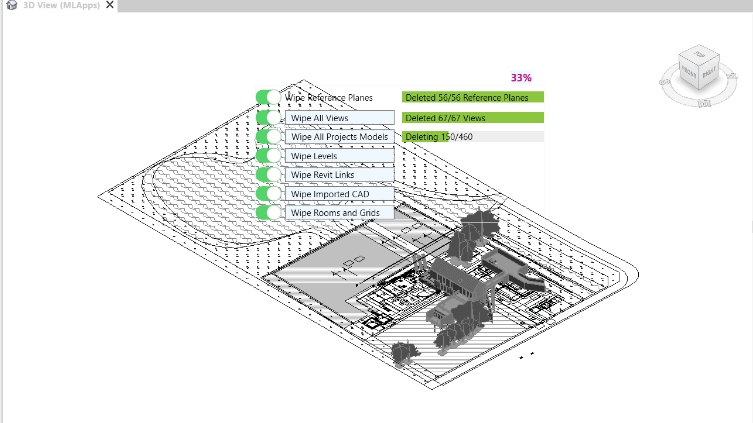753x423 pixels.
Task: Click the Deleted 56/56 Reference Planes progress bar
Action: tap(472, 98)
